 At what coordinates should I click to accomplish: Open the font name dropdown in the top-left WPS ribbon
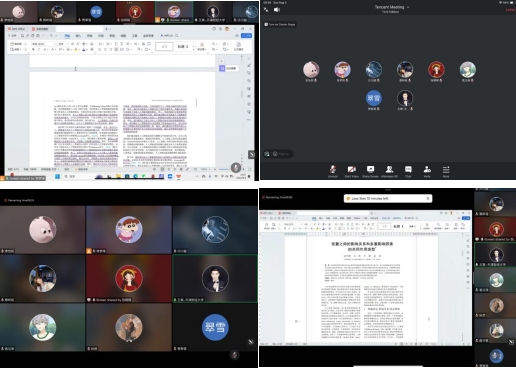[x=43, y=44]
